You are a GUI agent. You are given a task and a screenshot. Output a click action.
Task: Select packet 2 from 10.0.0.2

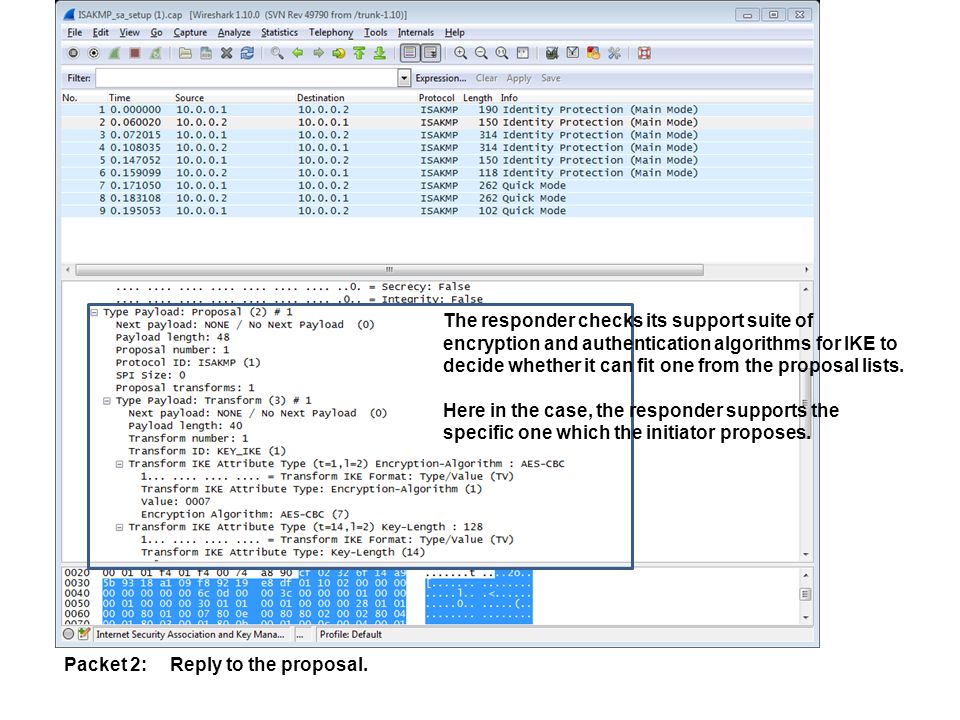[x=437, y=122]
